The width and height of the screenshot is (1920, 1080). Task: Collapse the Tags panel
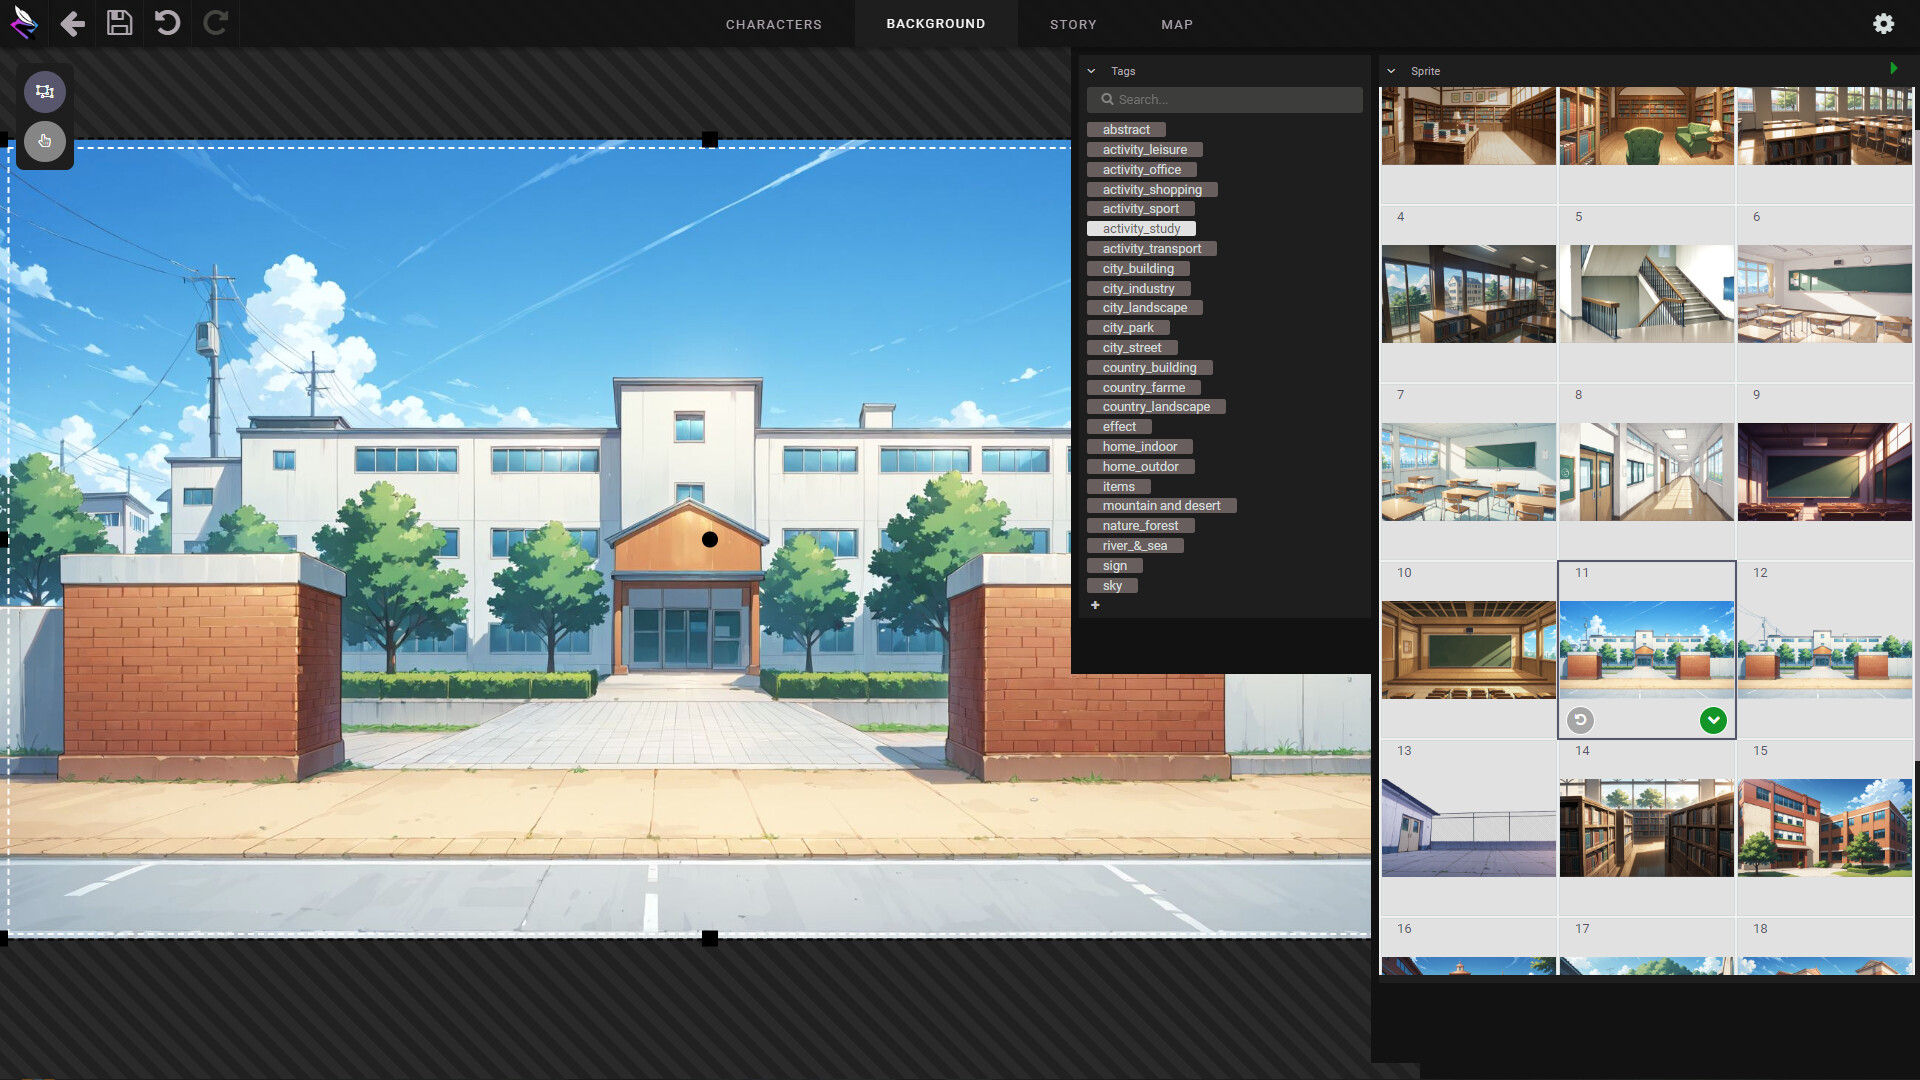pos(1092,70)
